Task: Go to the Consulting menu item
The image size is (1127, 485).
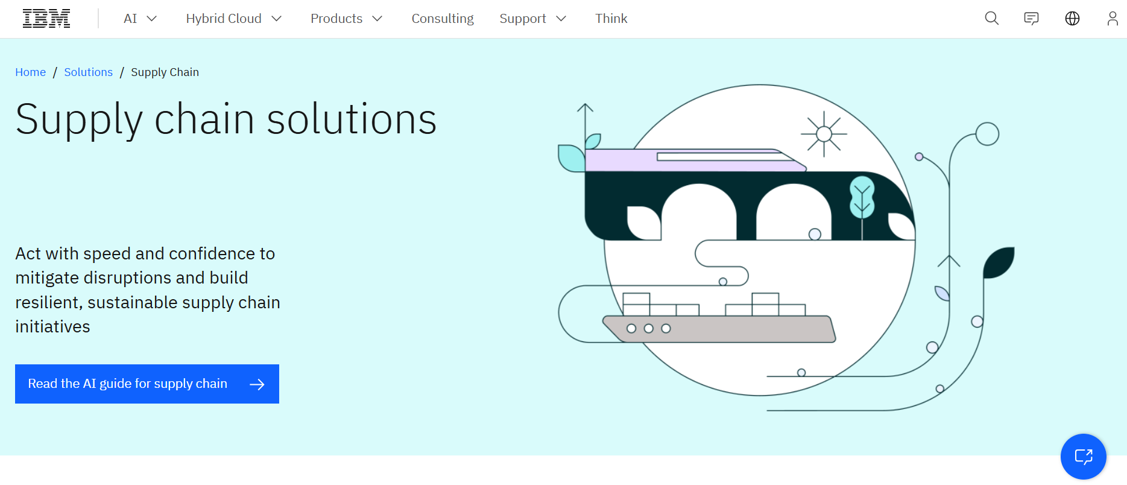Action: 442,18
